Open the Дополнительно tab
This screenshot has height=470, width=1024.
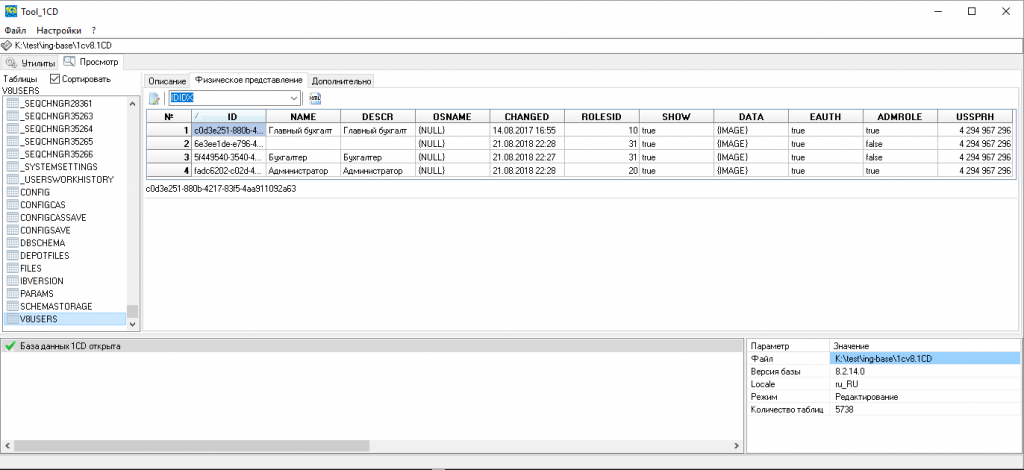pos(341,80)
